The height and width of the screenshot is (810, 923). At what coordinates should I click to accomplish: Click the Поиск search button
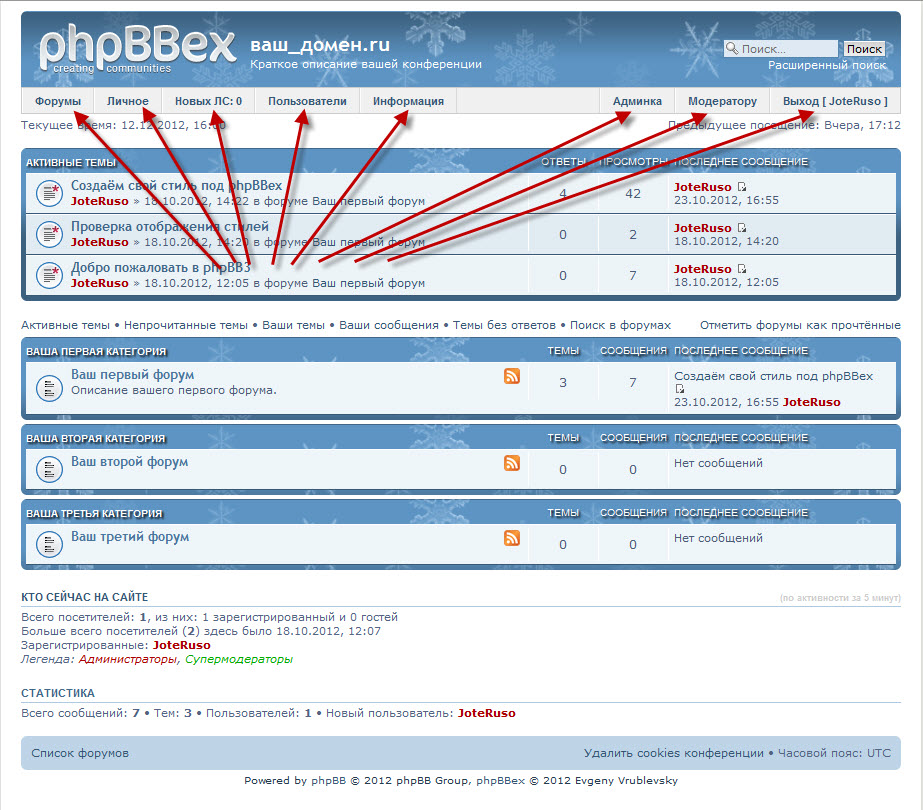click(x=864, y=49)
